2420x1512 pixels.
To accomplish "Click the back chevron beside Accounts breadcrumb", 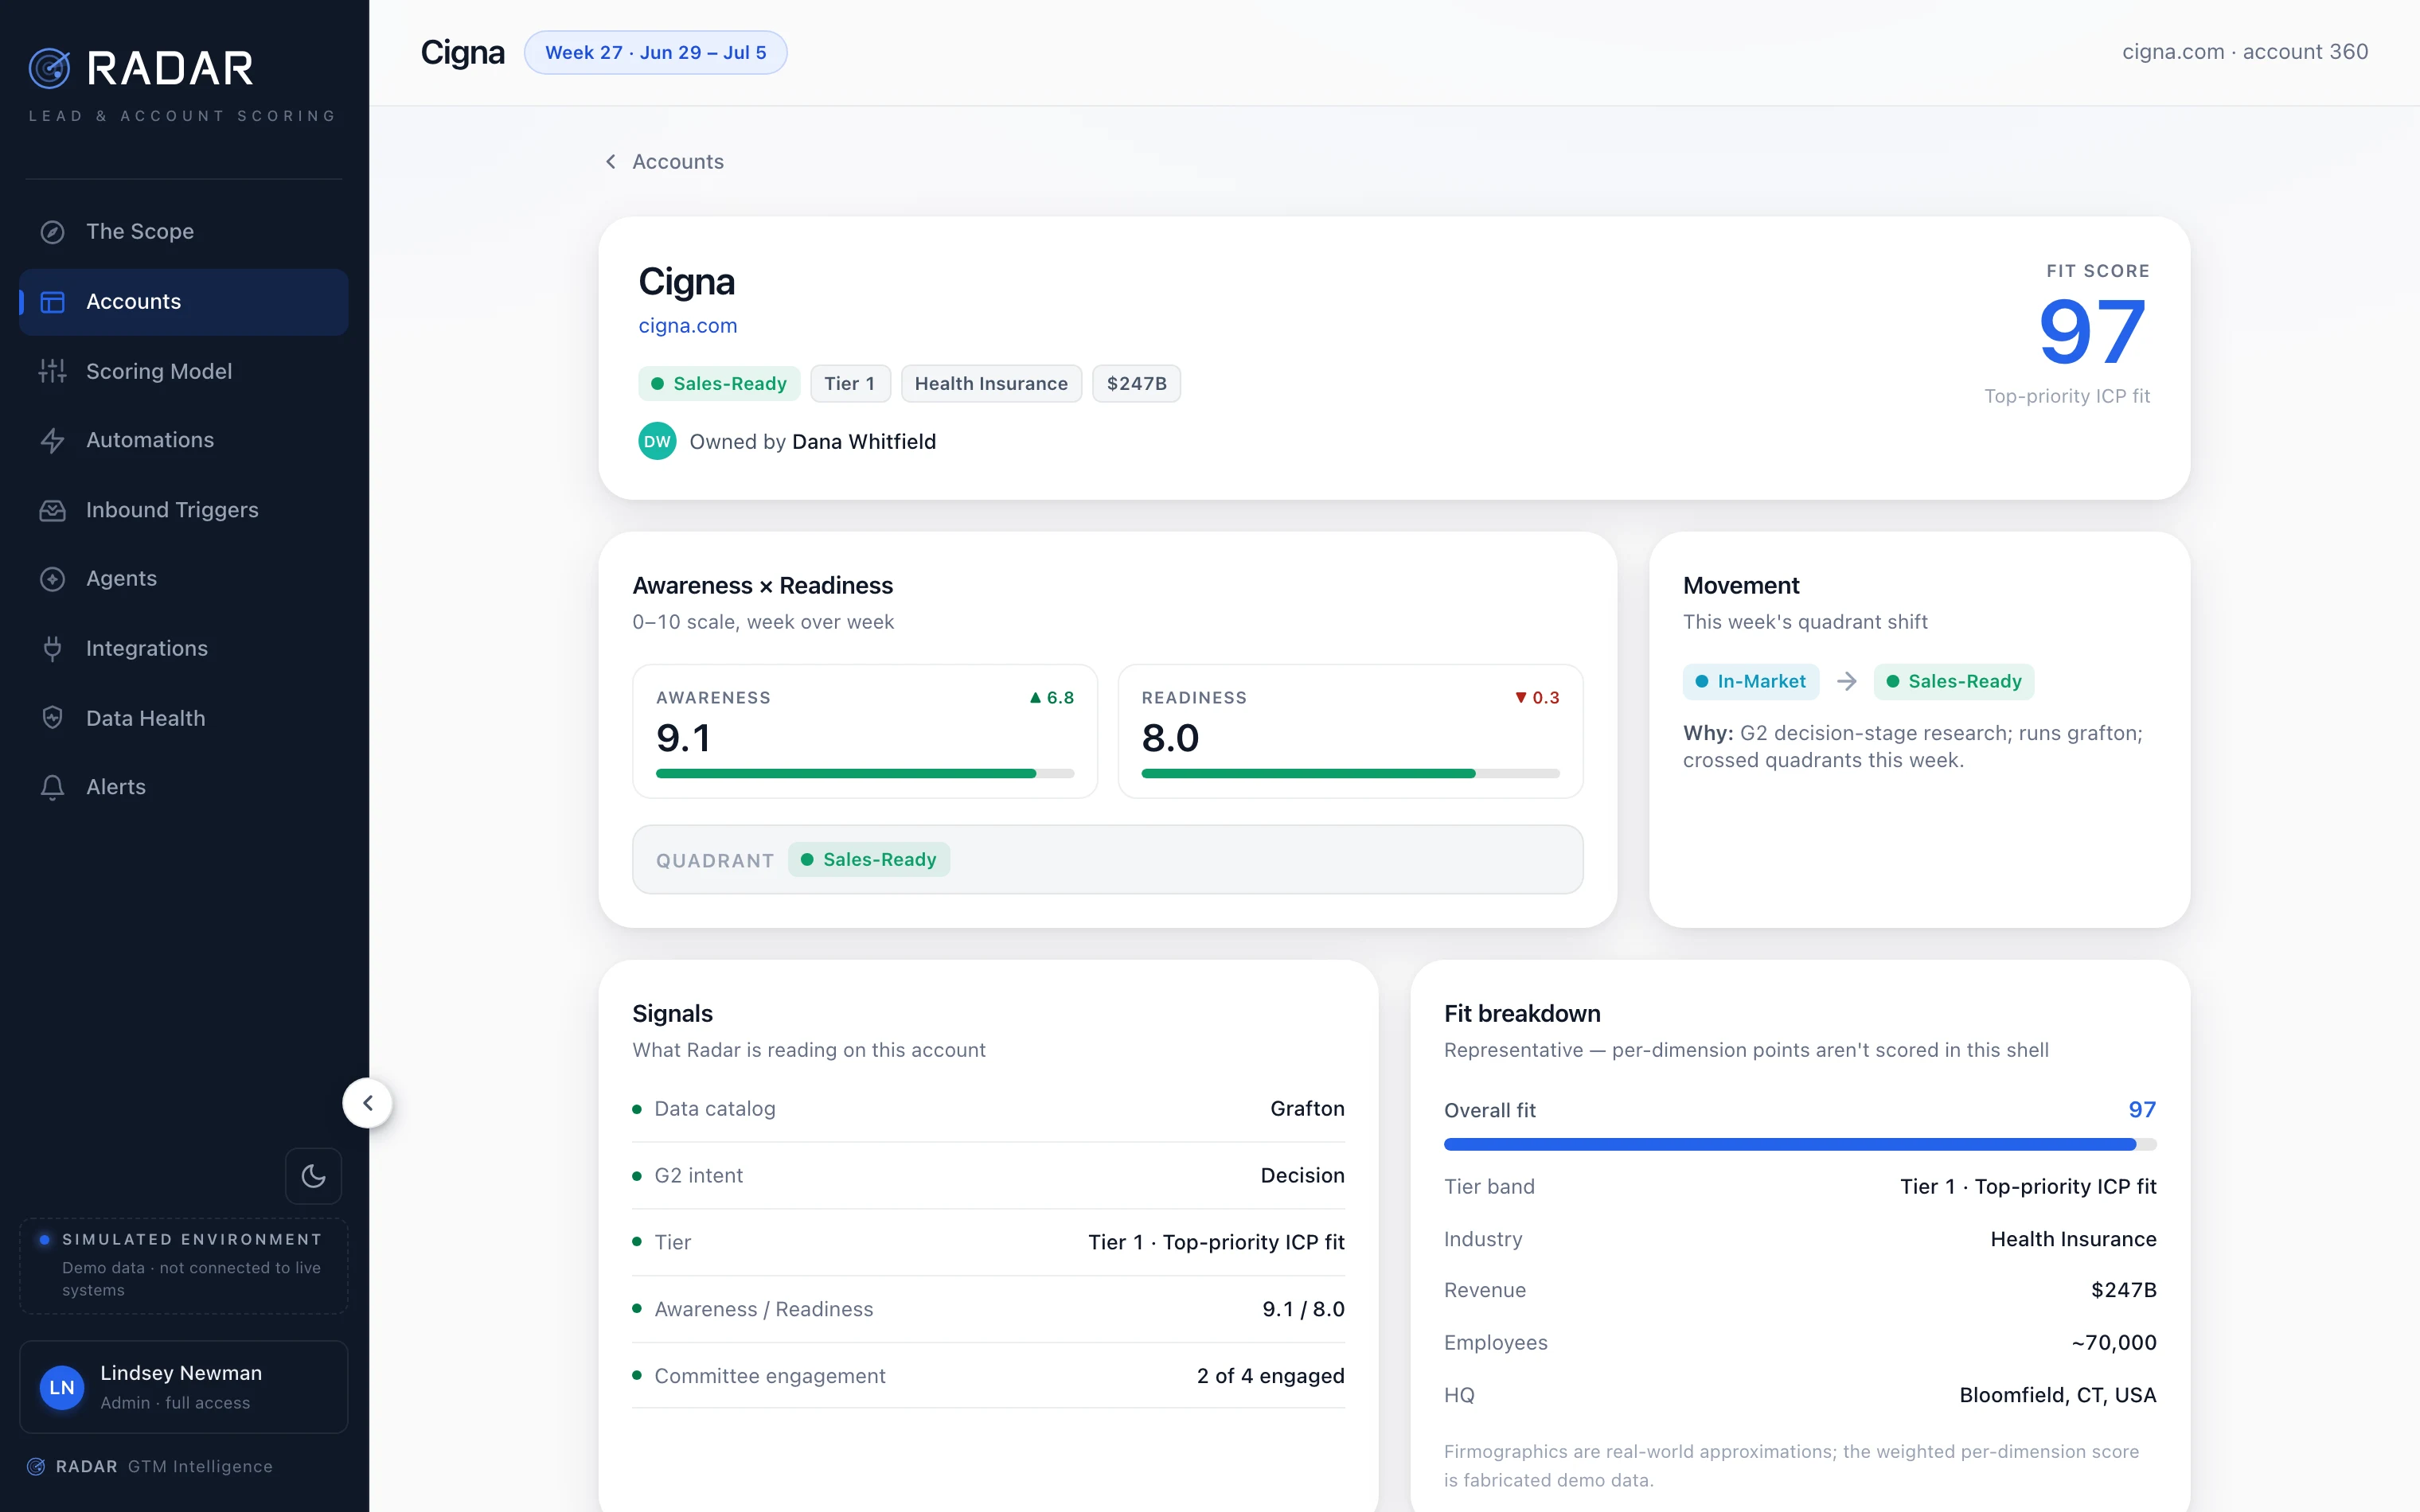I will (610, 162).
